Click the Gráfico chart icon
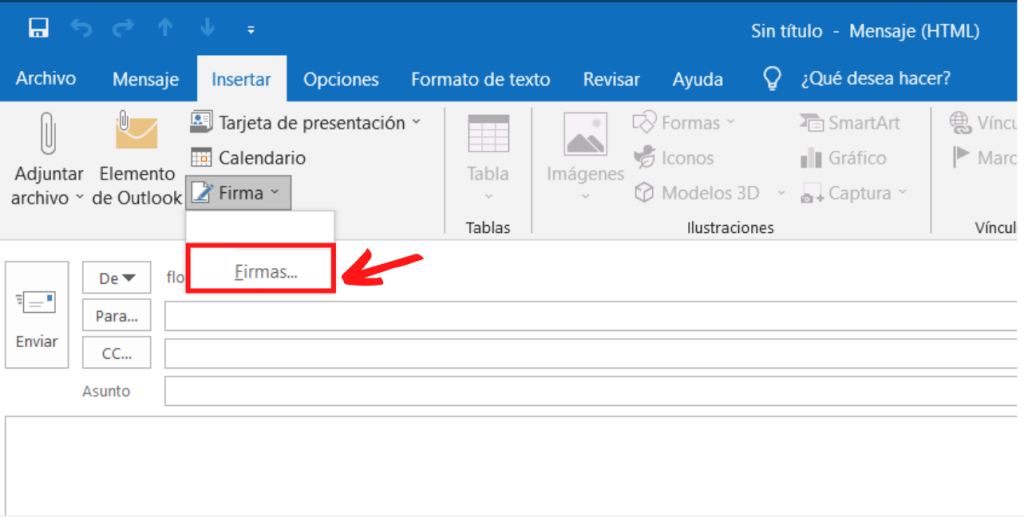Image resolution: width=1024 pixels, height=517 pixels. [811, 157]
